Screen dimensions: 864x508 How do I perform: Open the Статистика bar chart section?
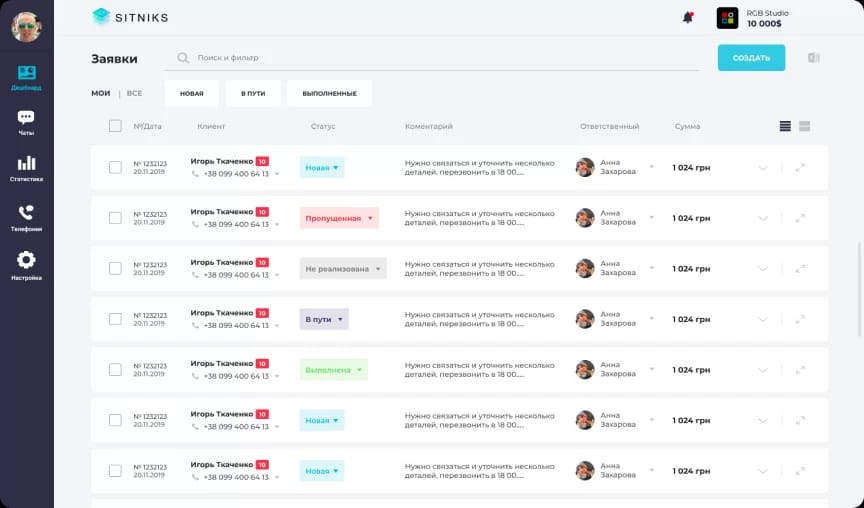26,169
